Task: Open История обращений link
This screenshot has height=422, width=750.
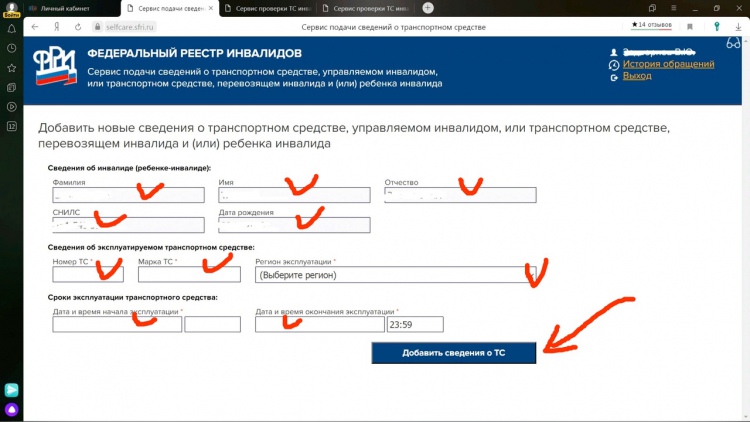Action: (x=668, y=64)
